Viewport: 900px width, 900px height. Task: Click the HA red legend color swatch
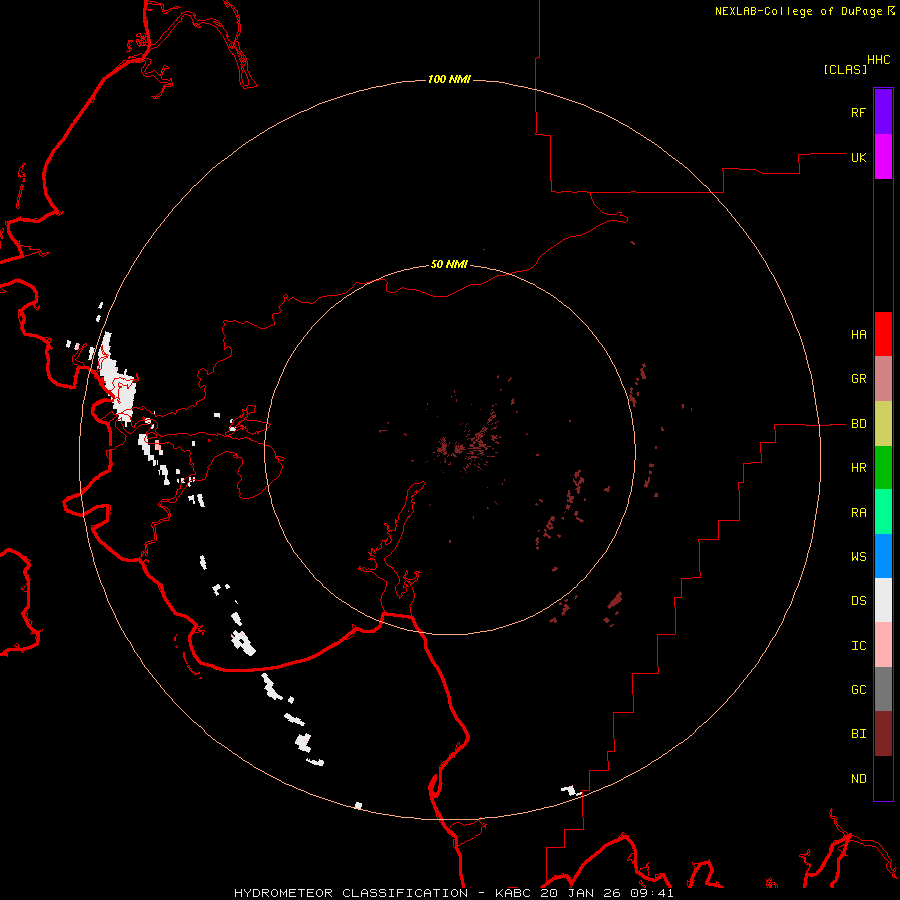coord(883,334)
